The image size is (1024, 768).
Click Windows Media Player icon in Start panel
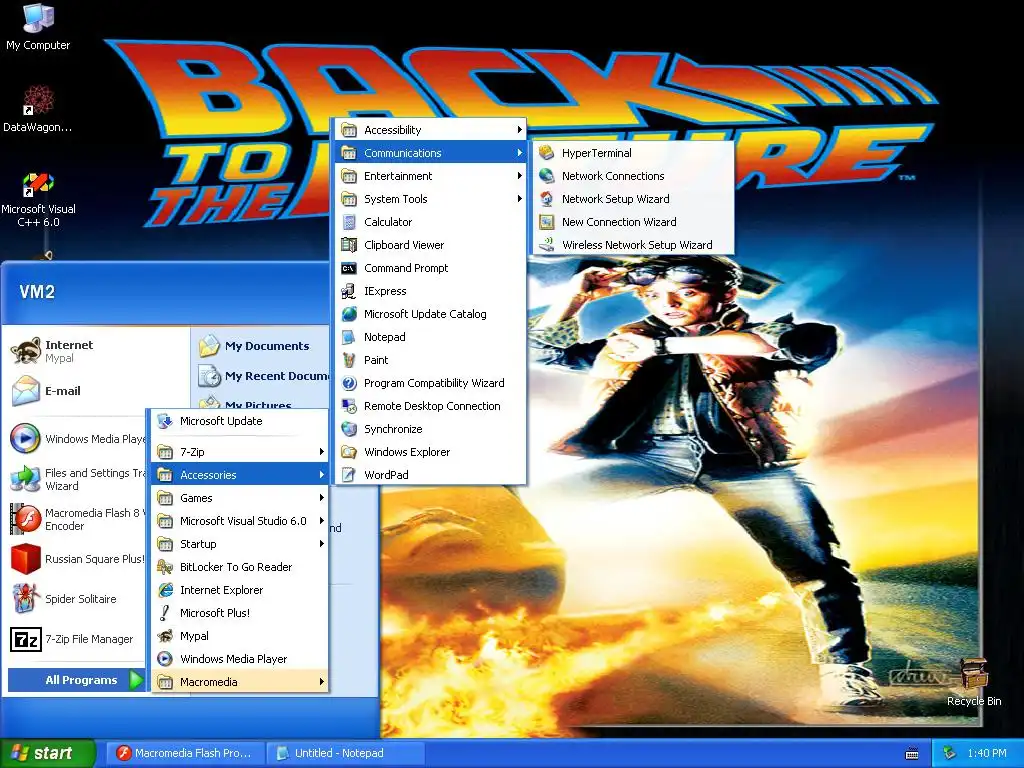pyautogui.click(x=25, y=439)
